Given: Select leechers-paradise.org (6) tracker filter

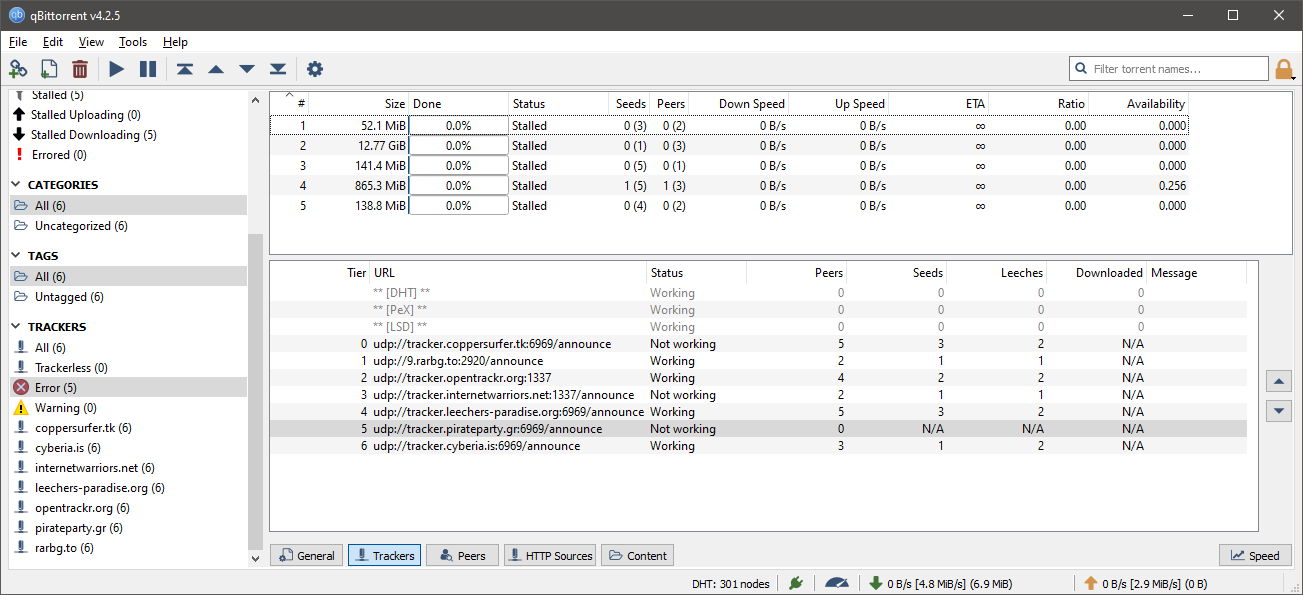Looking at the screenshot, I should tap(128, 488).
